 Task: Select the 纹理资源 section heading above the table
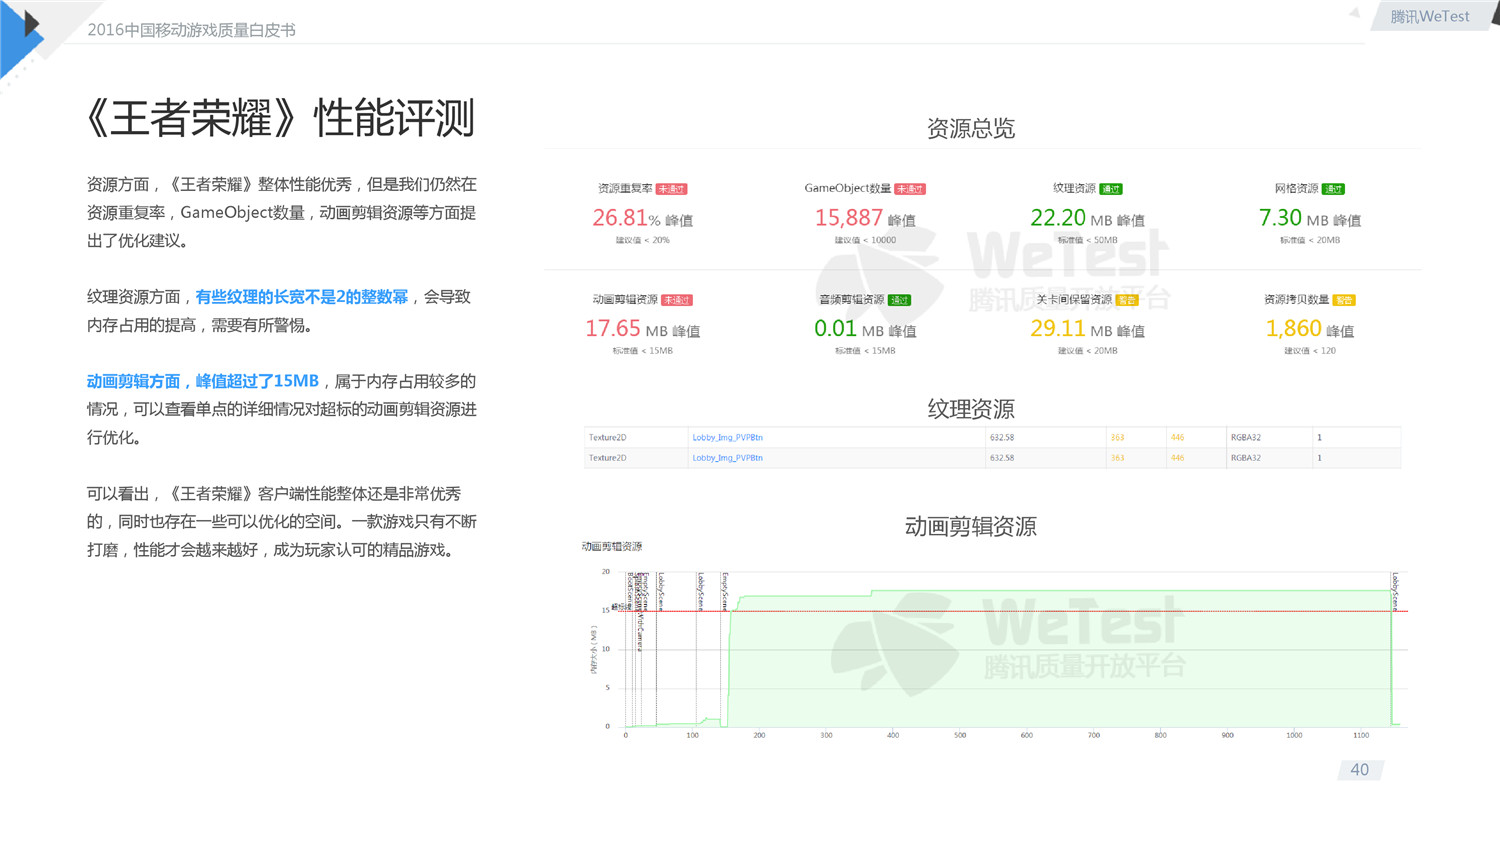[x=970, y=409]
